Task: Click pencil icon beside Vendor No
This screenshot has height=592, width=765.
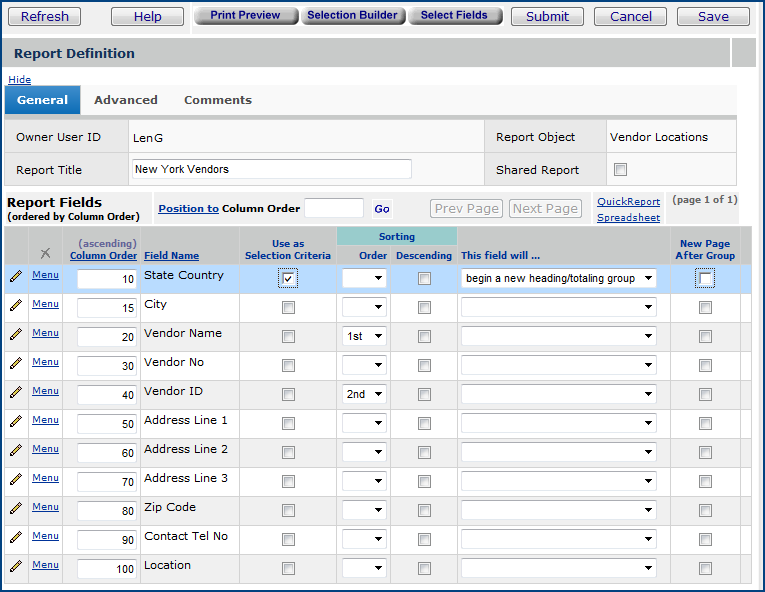Action: [15, 363]
